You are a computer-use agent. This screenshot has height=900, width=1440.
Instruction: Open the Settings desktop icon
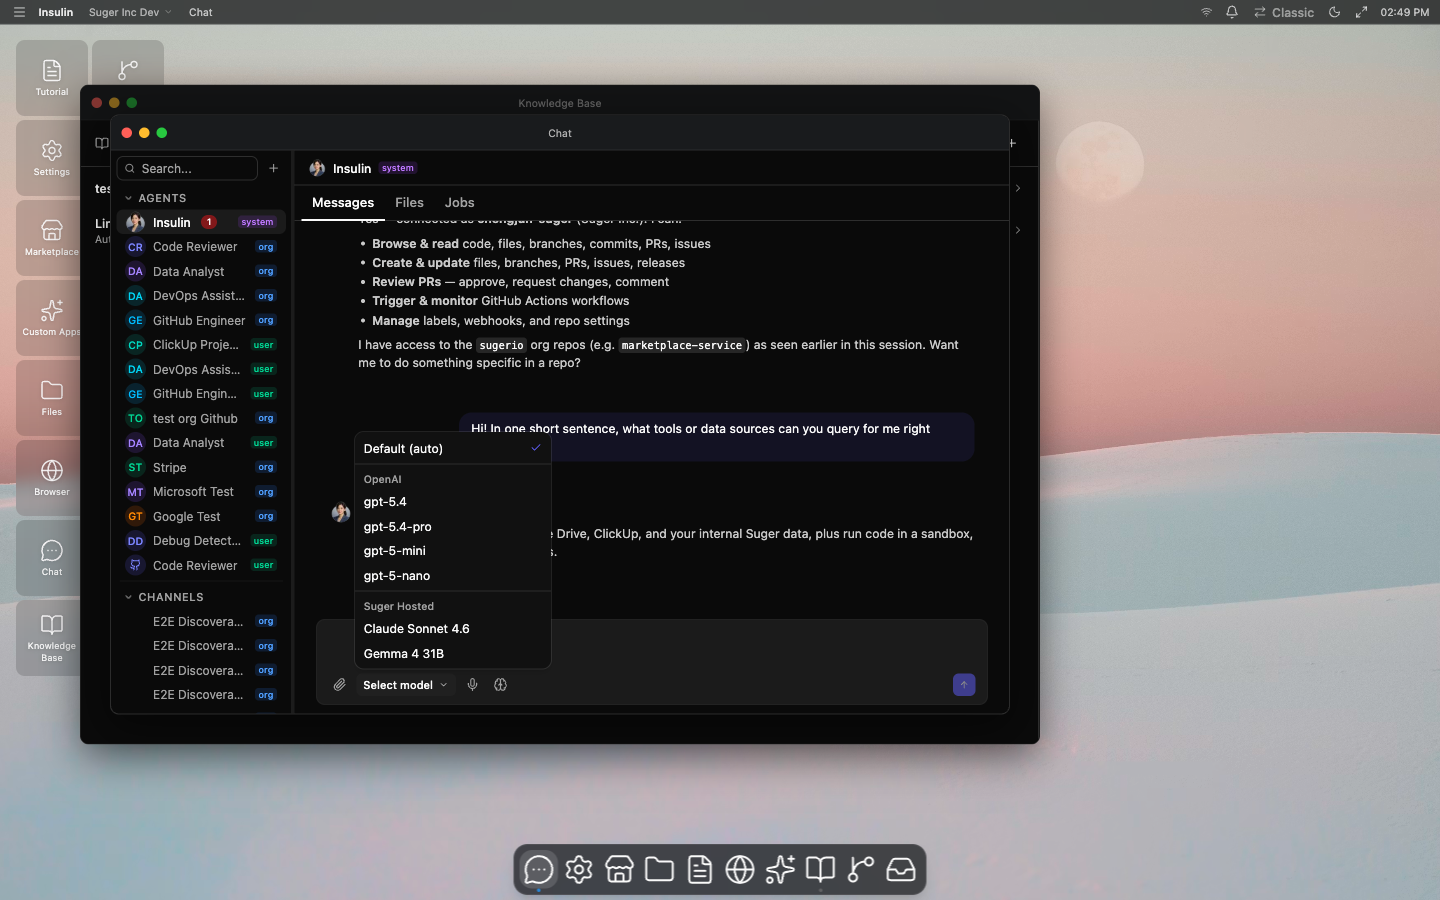[52, 157]
